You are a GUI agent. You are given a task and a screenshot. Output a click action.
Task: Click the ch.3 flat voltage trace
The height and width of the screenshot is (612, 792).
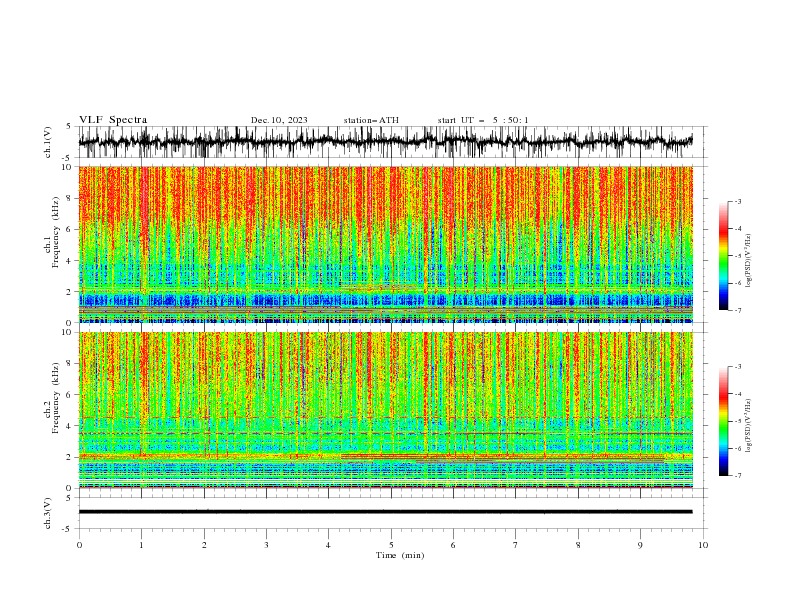[x=385, y=512]
